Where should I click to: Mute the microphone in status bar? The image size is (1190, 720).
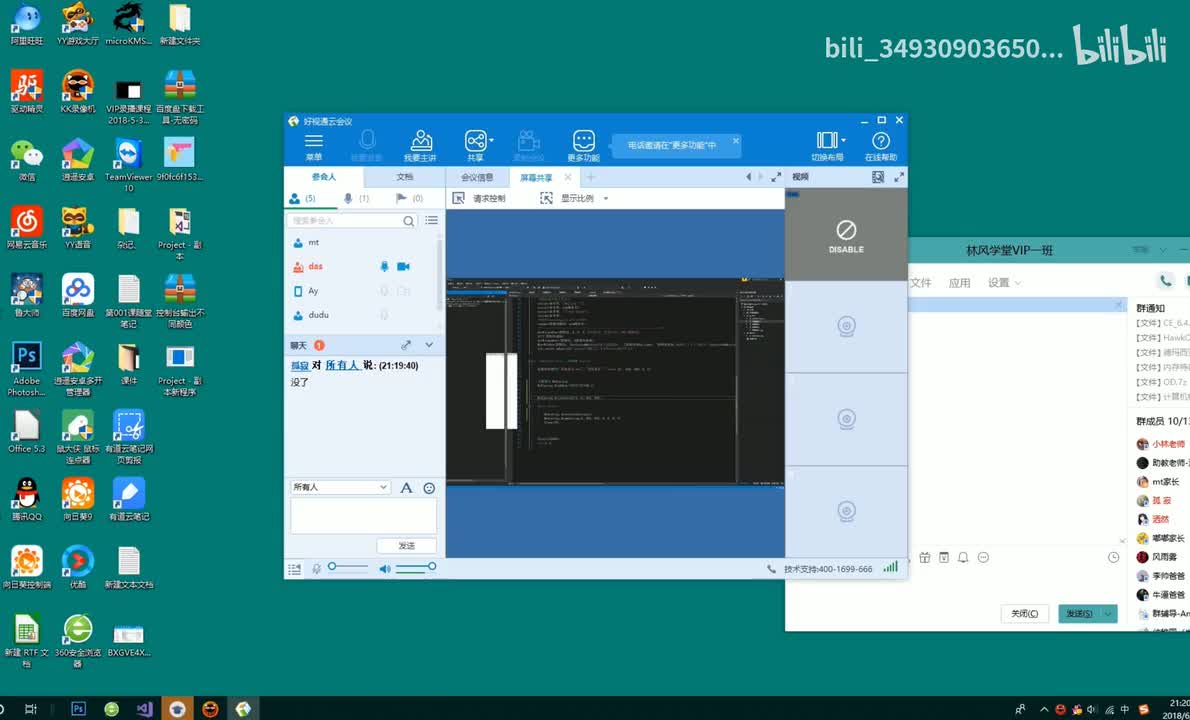click(x=316, y=568)
